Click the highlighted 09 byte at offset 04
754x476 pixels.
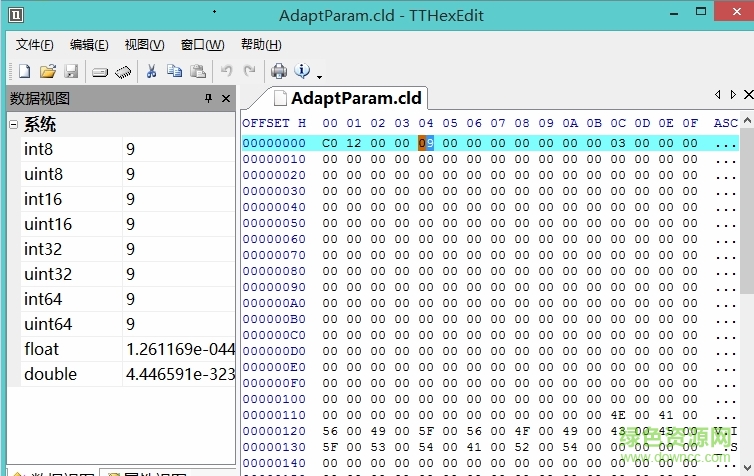[426, 143]
